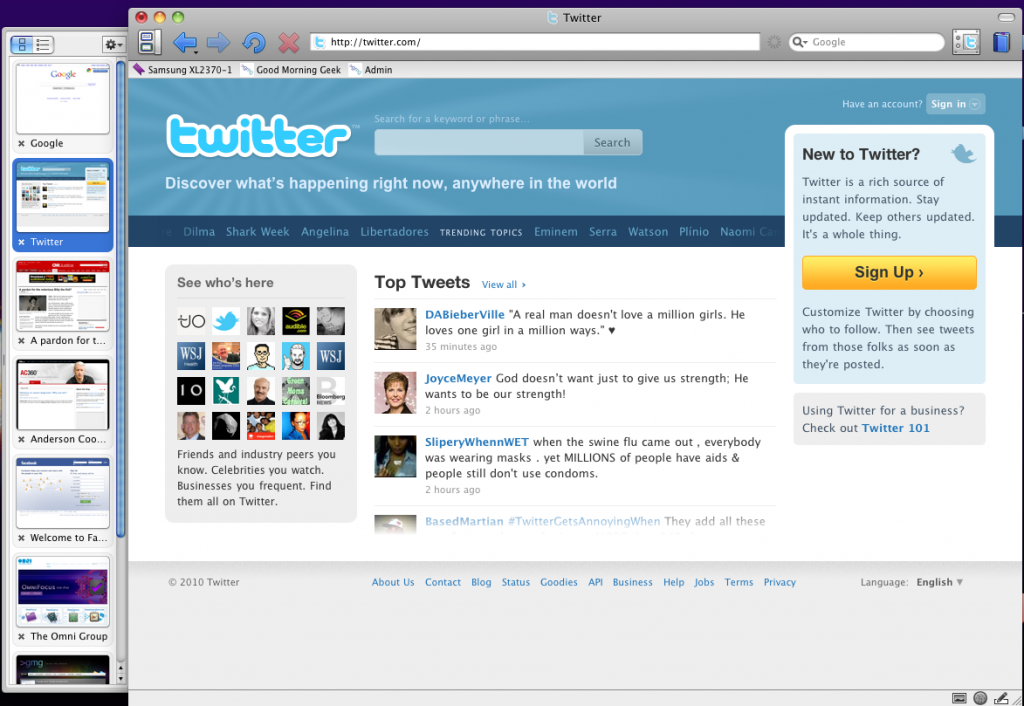
Task: Switch tab drawer to list view
Action: tap(43, 44)
